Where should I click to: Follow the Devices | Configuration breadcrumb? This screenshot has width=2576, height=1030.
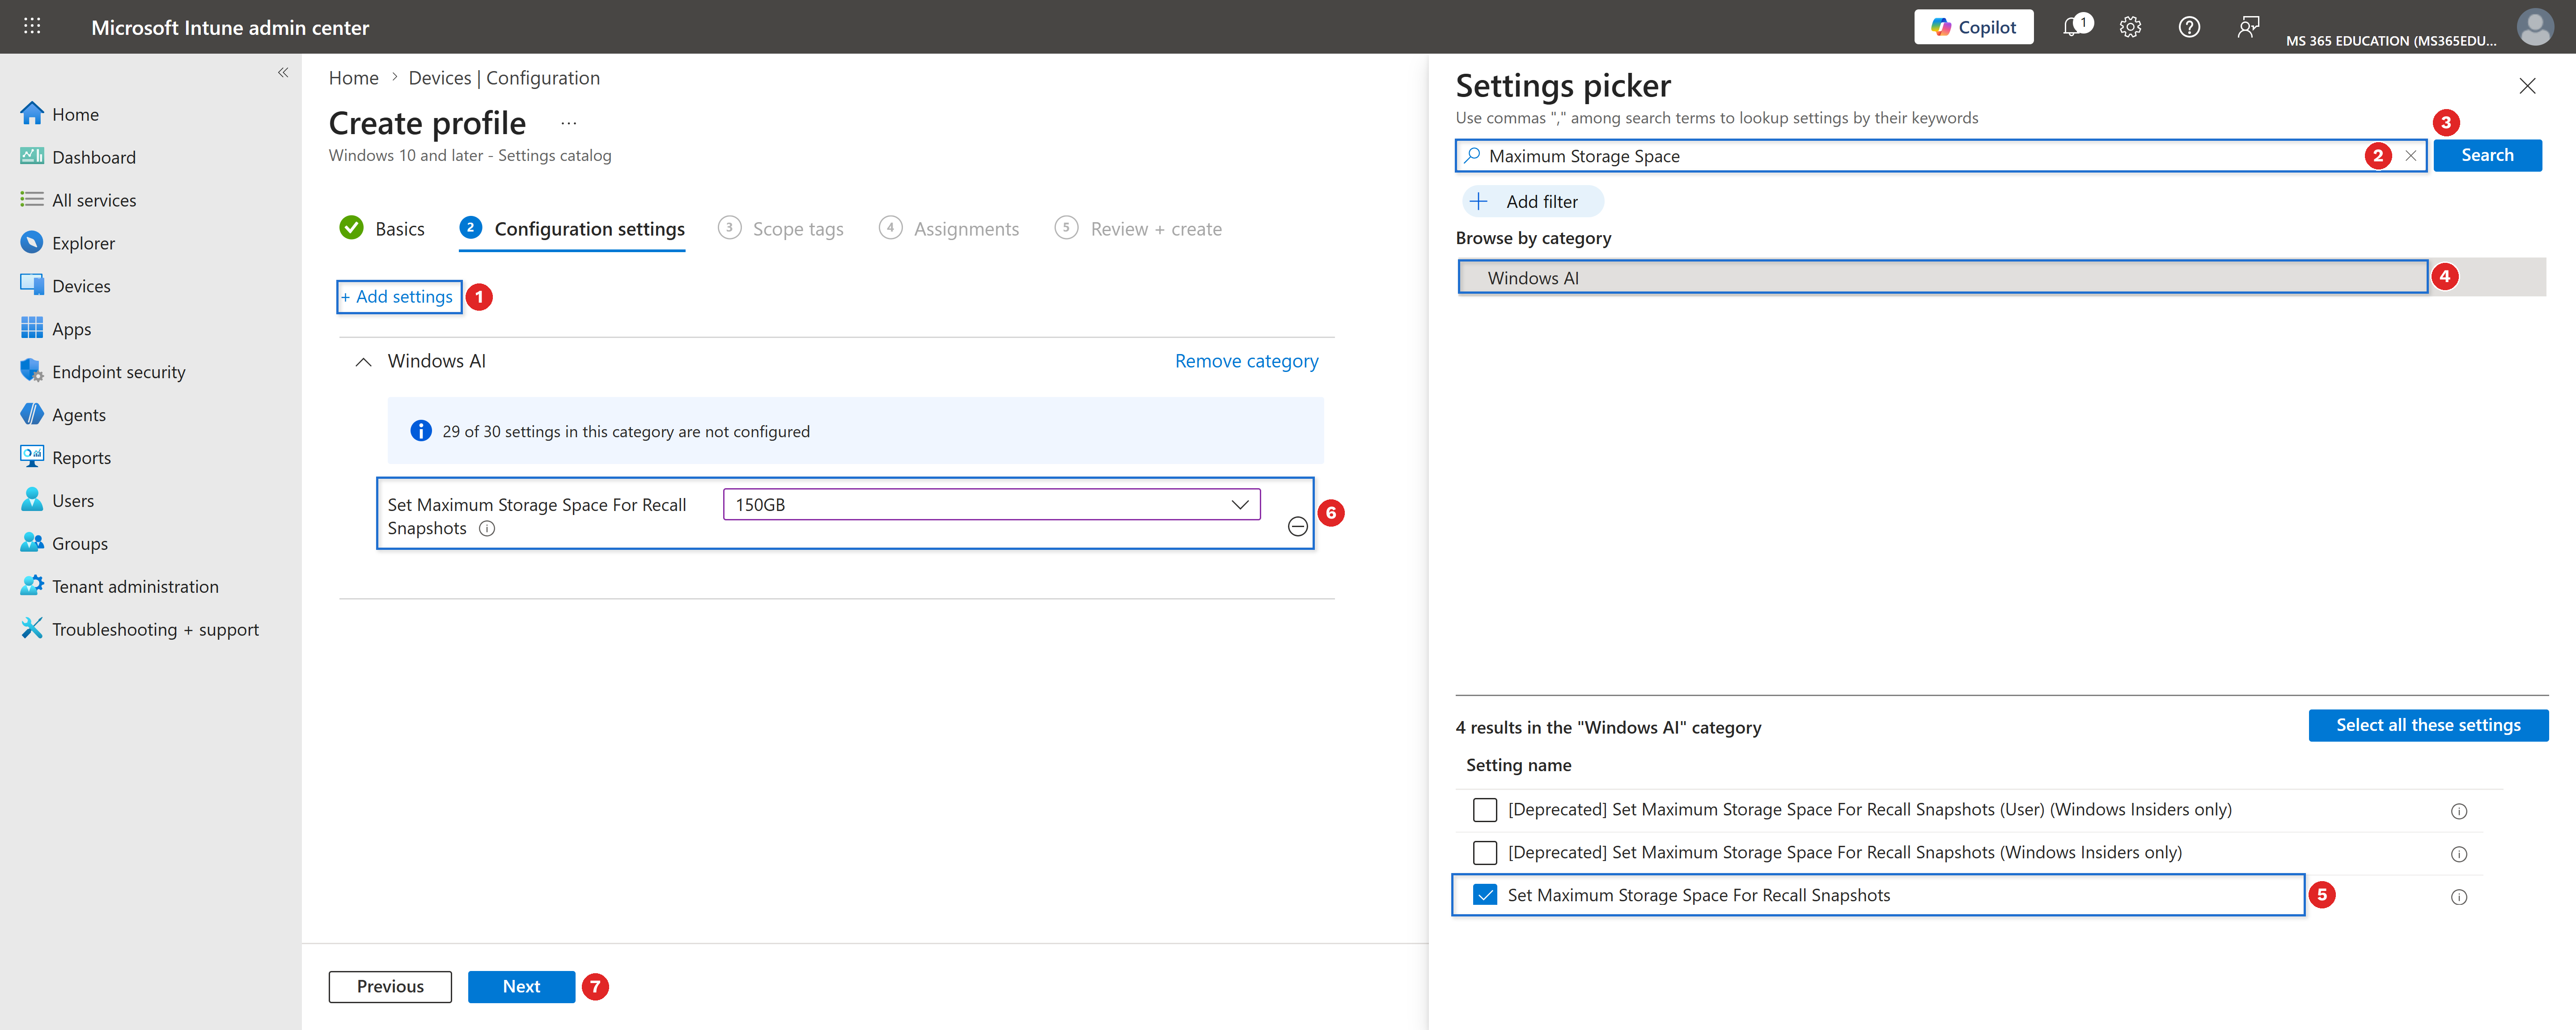[x=504, y=78]
